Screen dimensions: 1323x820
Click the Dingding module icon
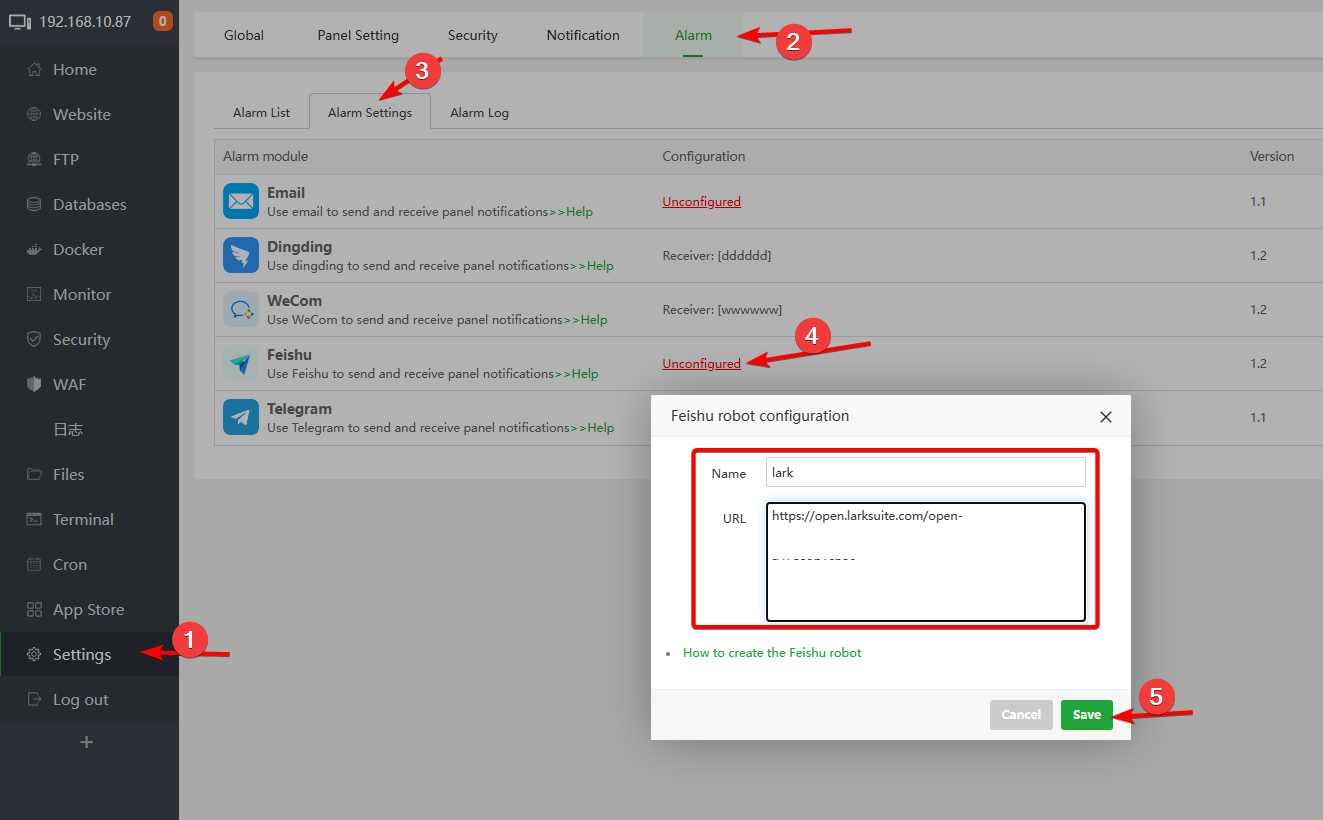(241, 255)
